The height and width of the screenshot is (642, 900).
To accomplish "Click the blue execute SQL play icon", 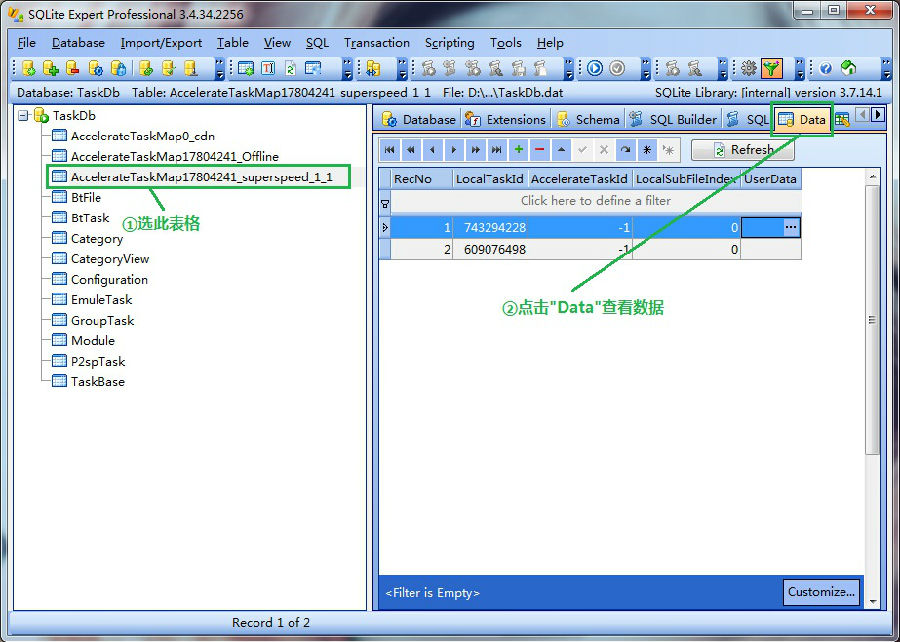I will click(x=595, y=69).
